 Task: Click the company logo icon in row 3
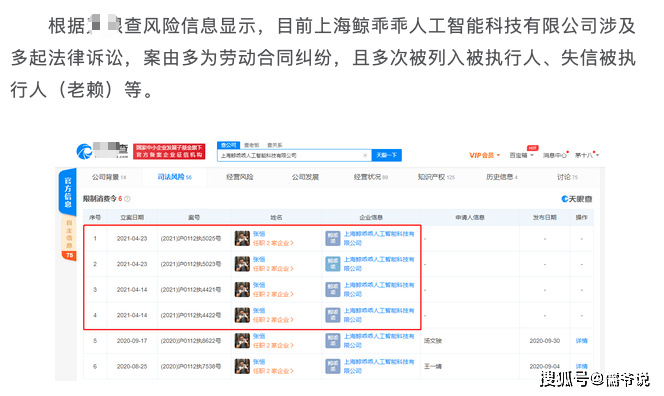(x=333, y=290)
